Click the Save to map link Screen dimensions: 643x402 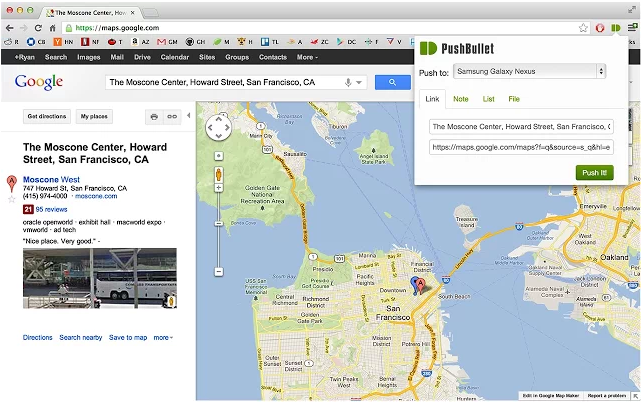(x=128, y=338)
